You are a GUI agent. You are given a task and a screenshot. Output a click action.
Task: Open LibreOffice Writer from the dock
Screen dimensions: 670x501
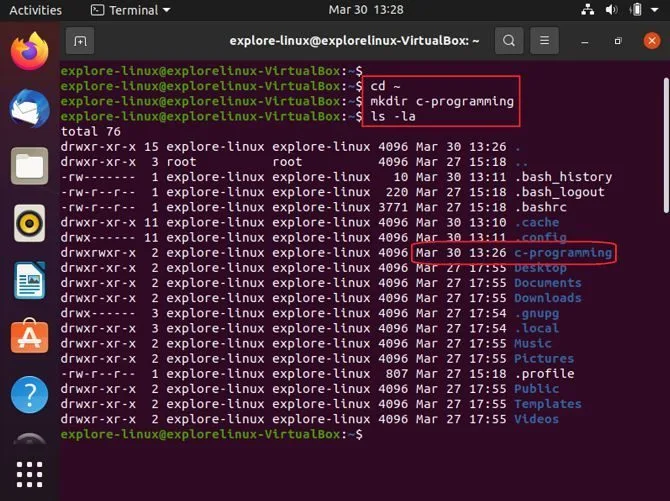[x=29, y=280]
